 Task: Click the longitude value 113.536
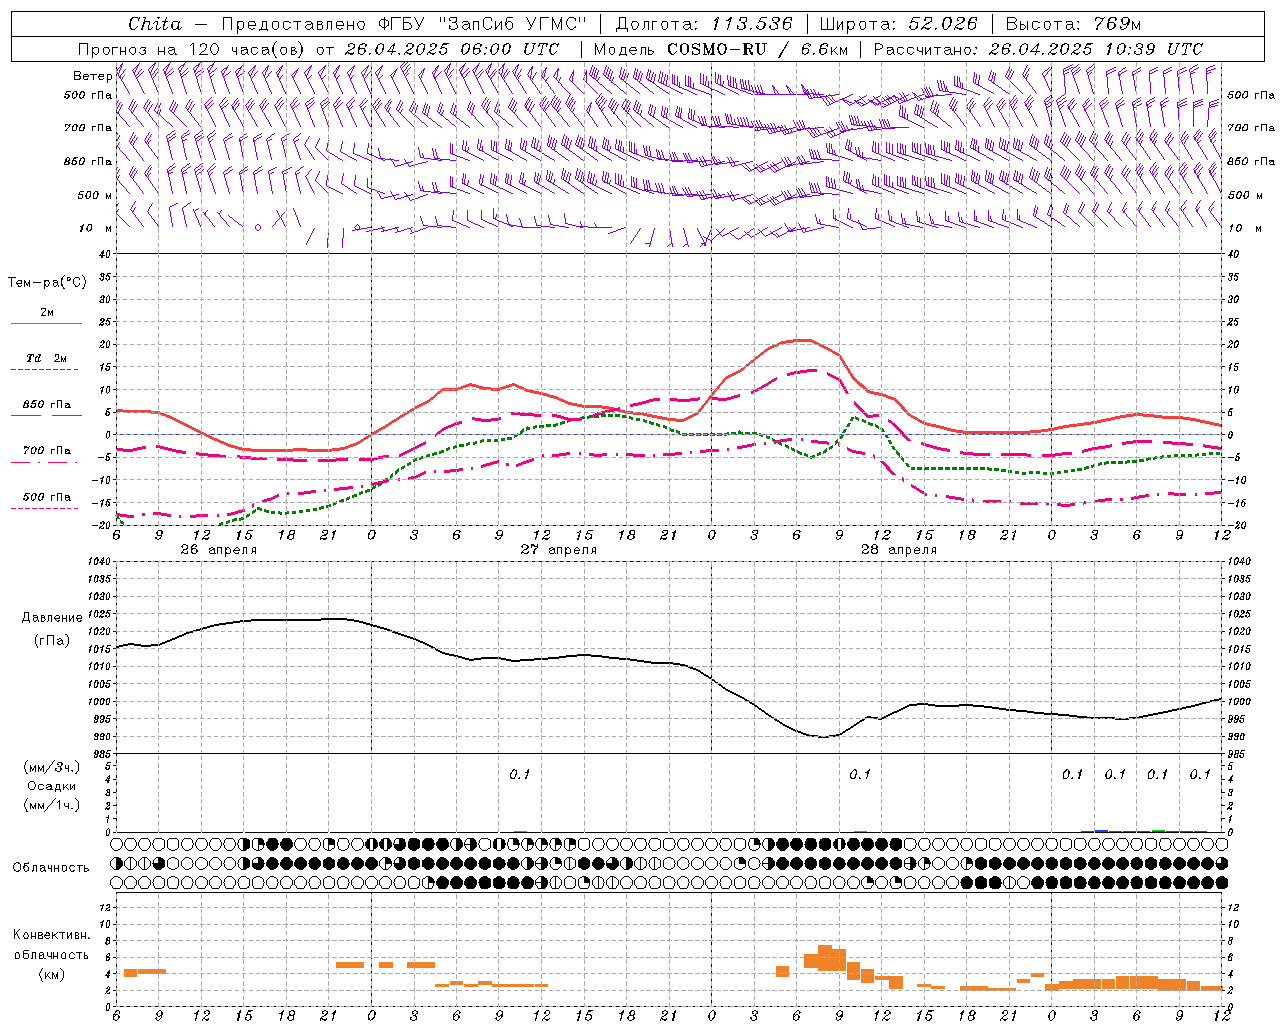tap(752, 24)
